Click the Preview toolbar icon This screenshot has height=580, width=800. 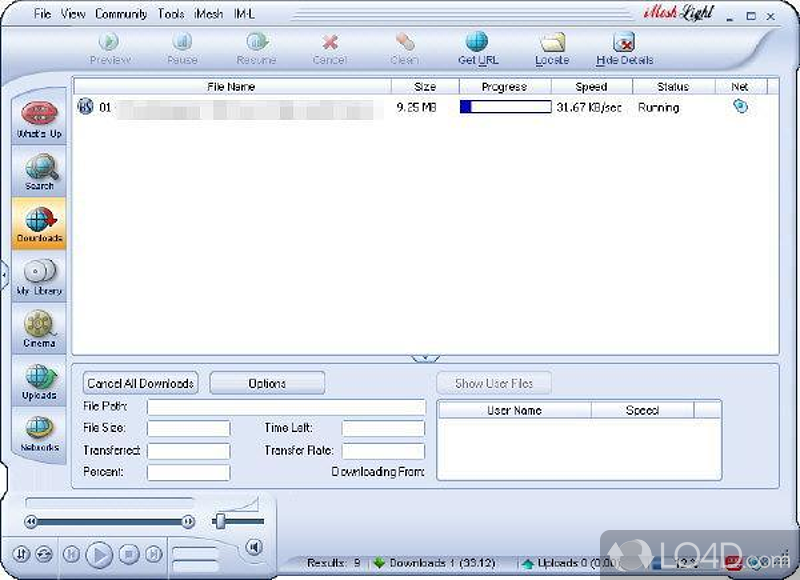(x=109, y=41)
